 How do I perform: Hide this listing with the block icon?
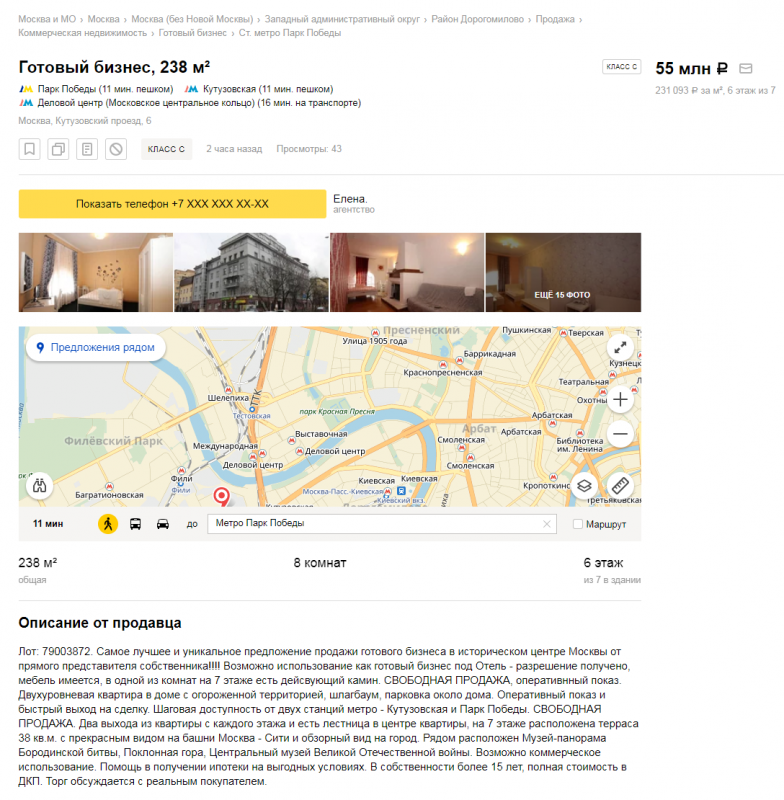[116, 149]
